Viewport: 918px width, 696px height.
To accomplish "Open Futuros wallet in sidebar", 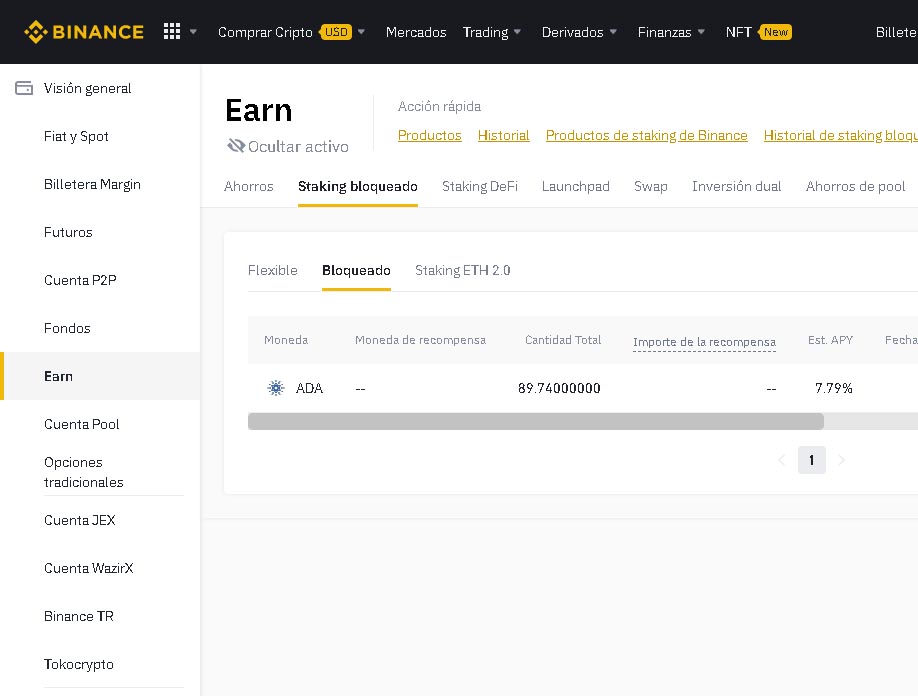I will [x=68, y=232].
